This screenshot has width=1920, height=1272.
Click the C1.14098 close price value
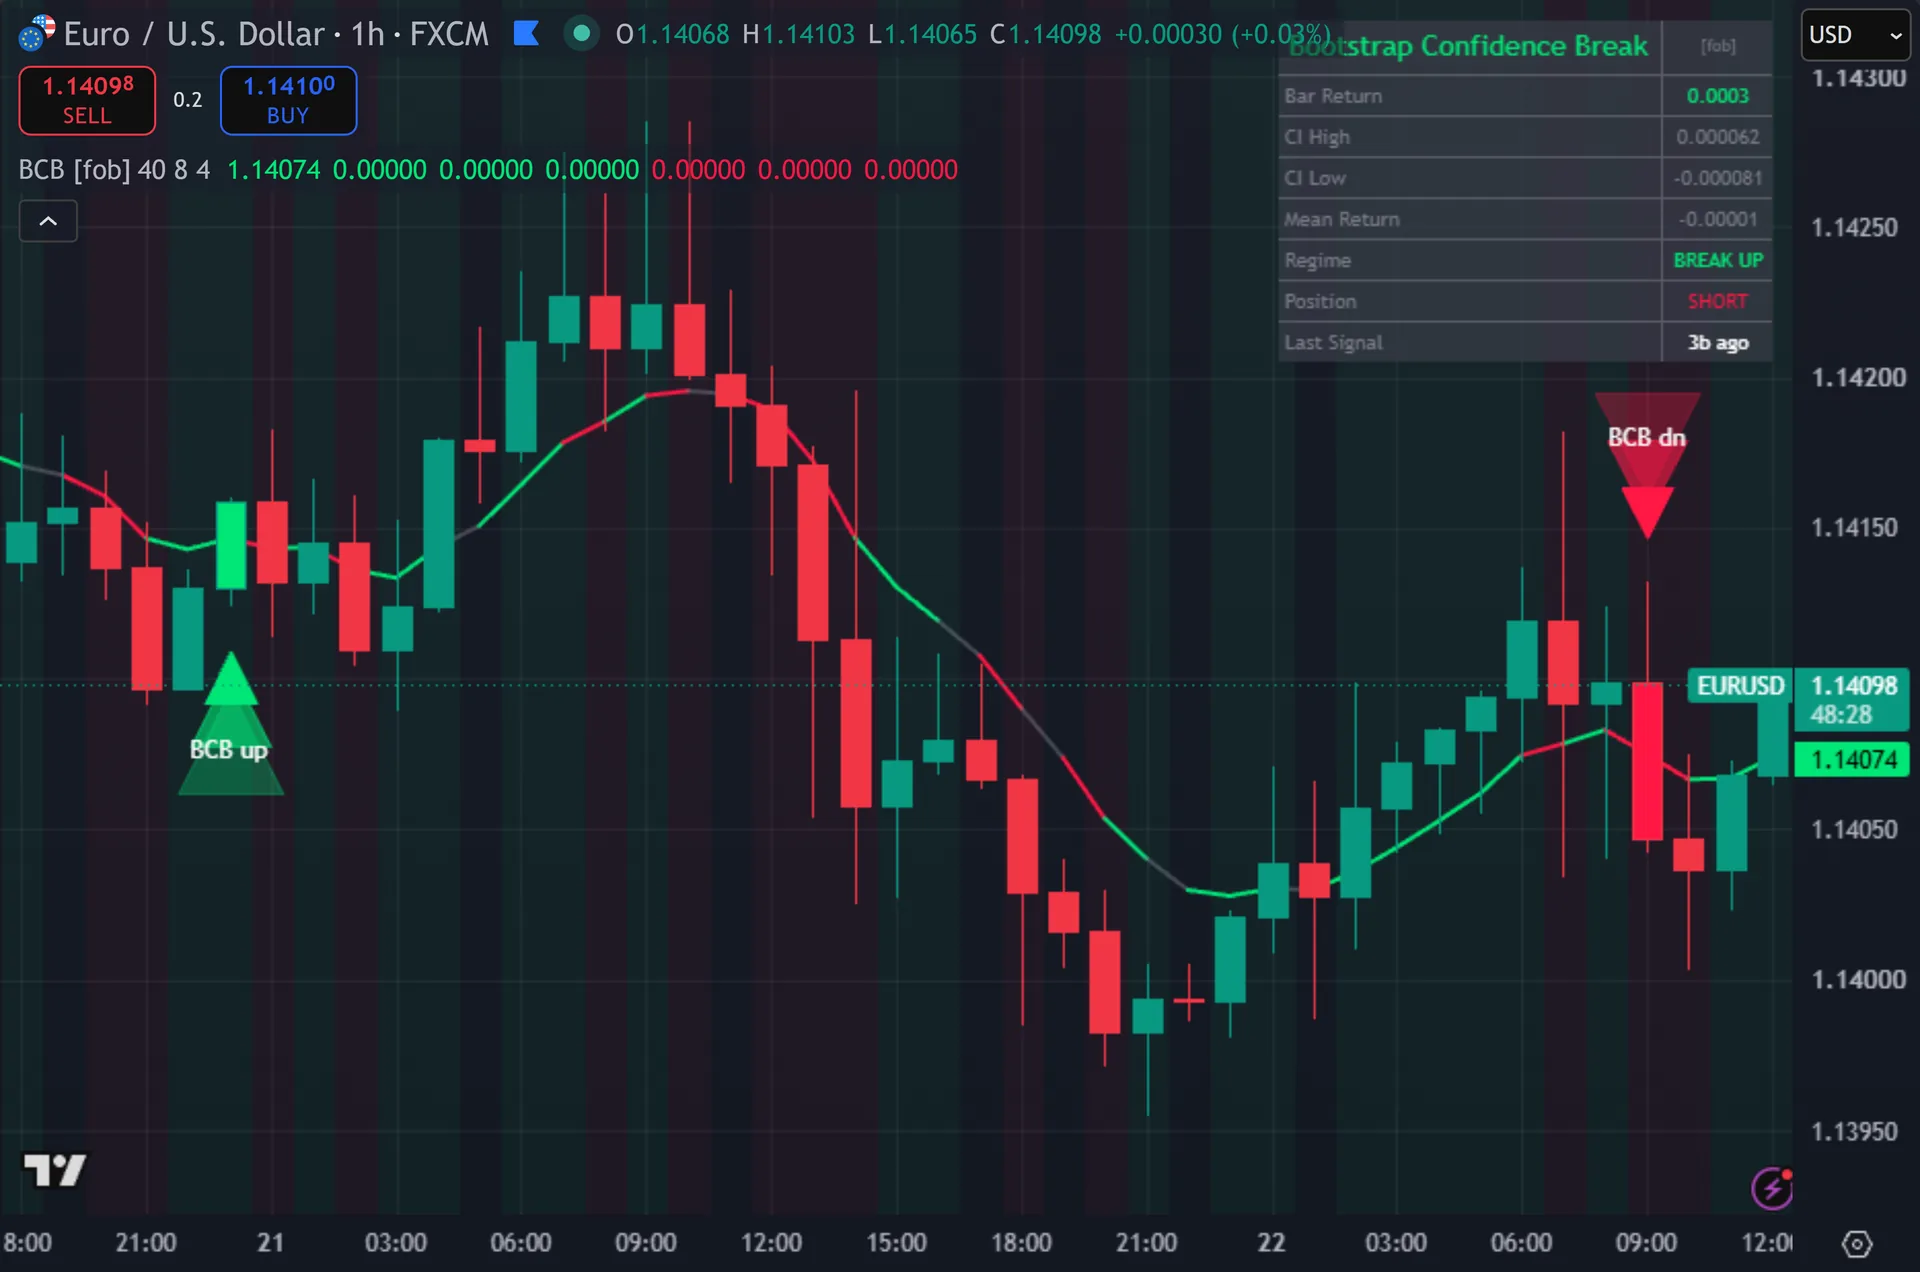click(1045, 34)
